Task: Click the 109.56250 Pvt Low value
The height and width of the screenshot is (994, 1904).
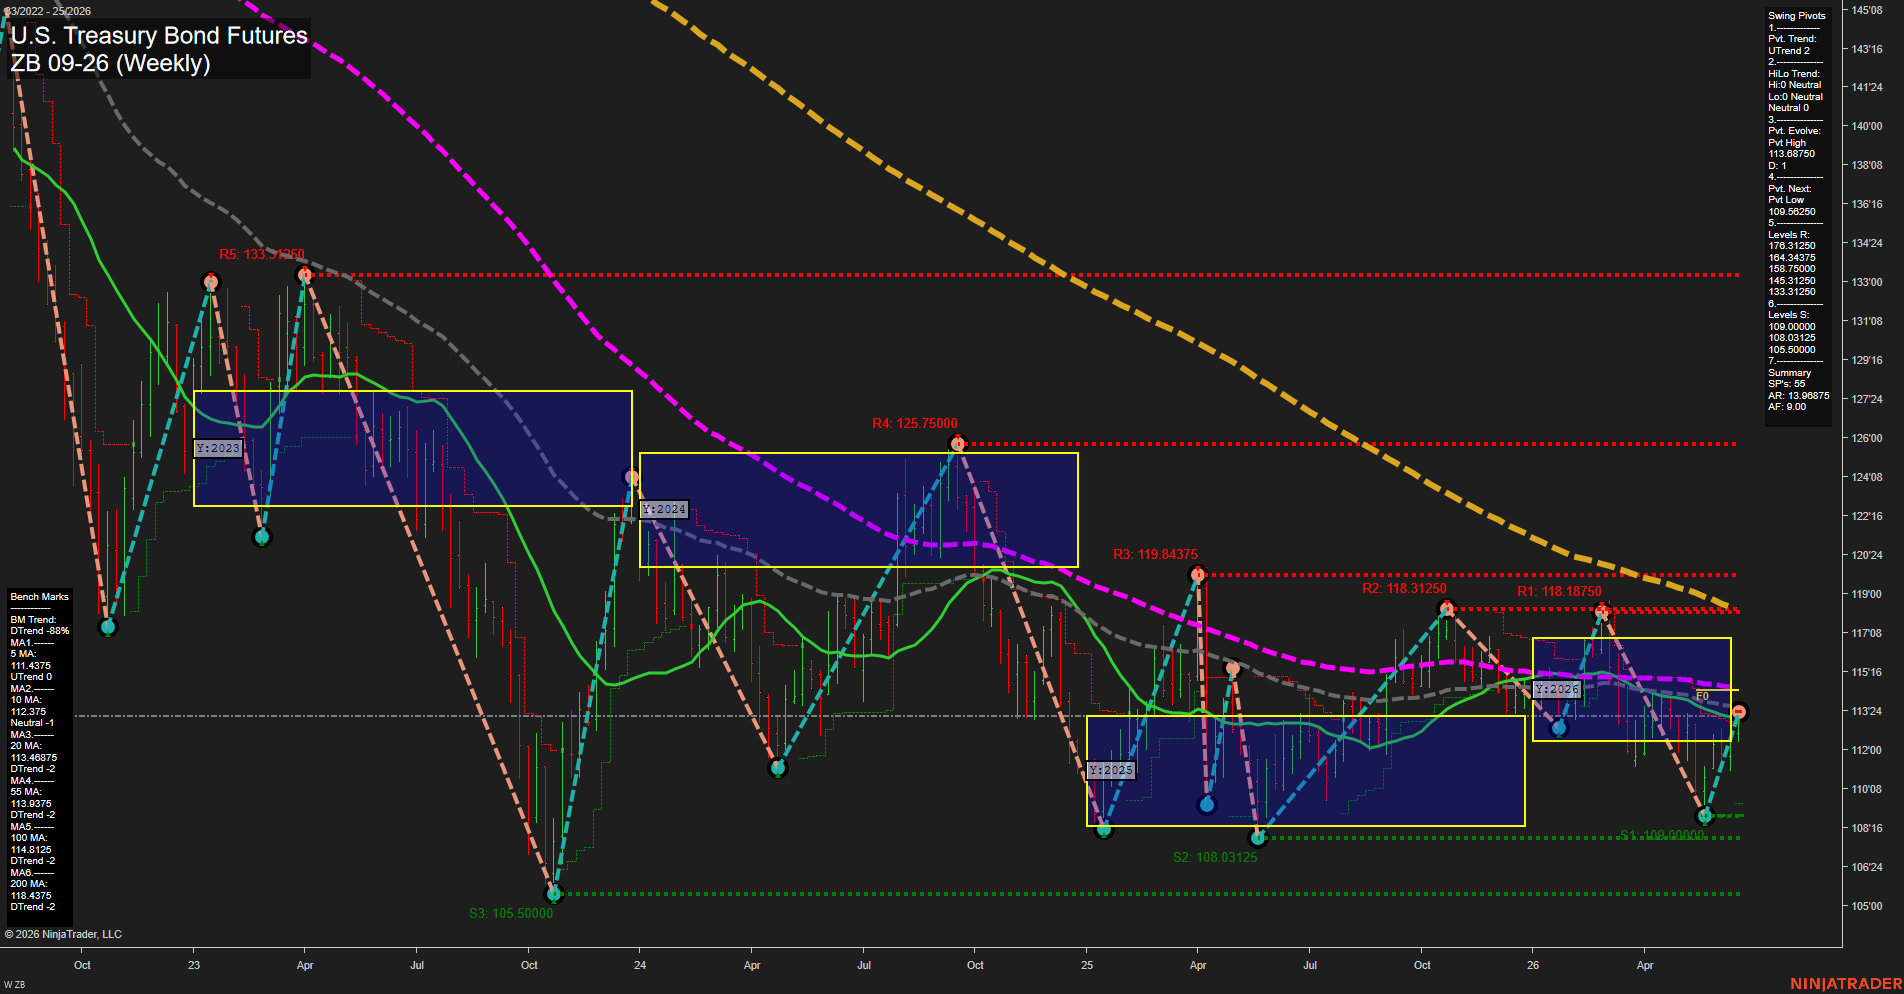Action: pyautogui.click(x=1791, y=212)
